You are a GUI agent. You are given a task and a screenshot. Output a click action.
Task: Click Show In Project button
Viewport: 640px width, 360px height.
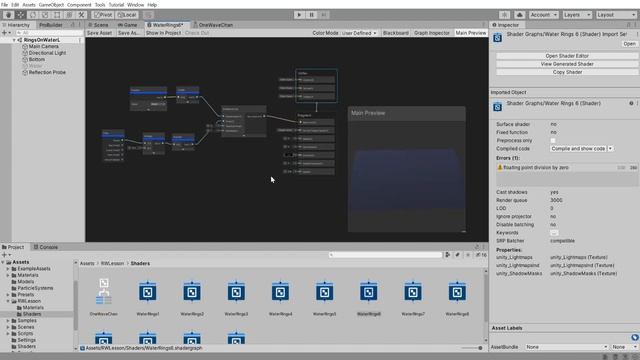[x=163, y=33]
